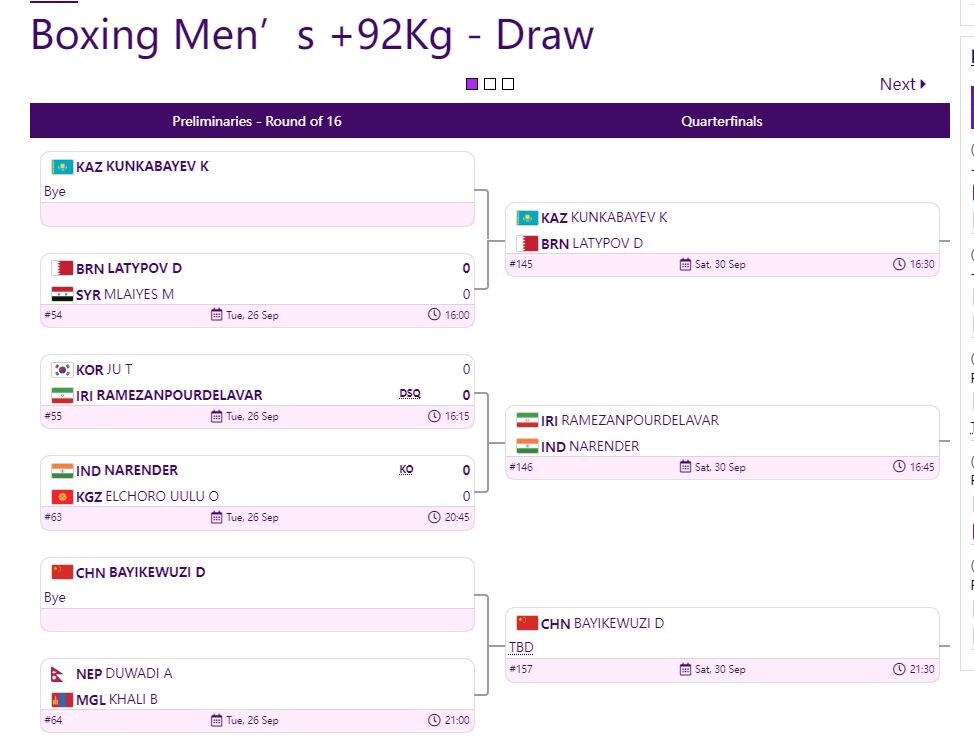The height and width of the screenshot is (747, 974).
Task: Go to Next bracket page
Action: (903, 84)
